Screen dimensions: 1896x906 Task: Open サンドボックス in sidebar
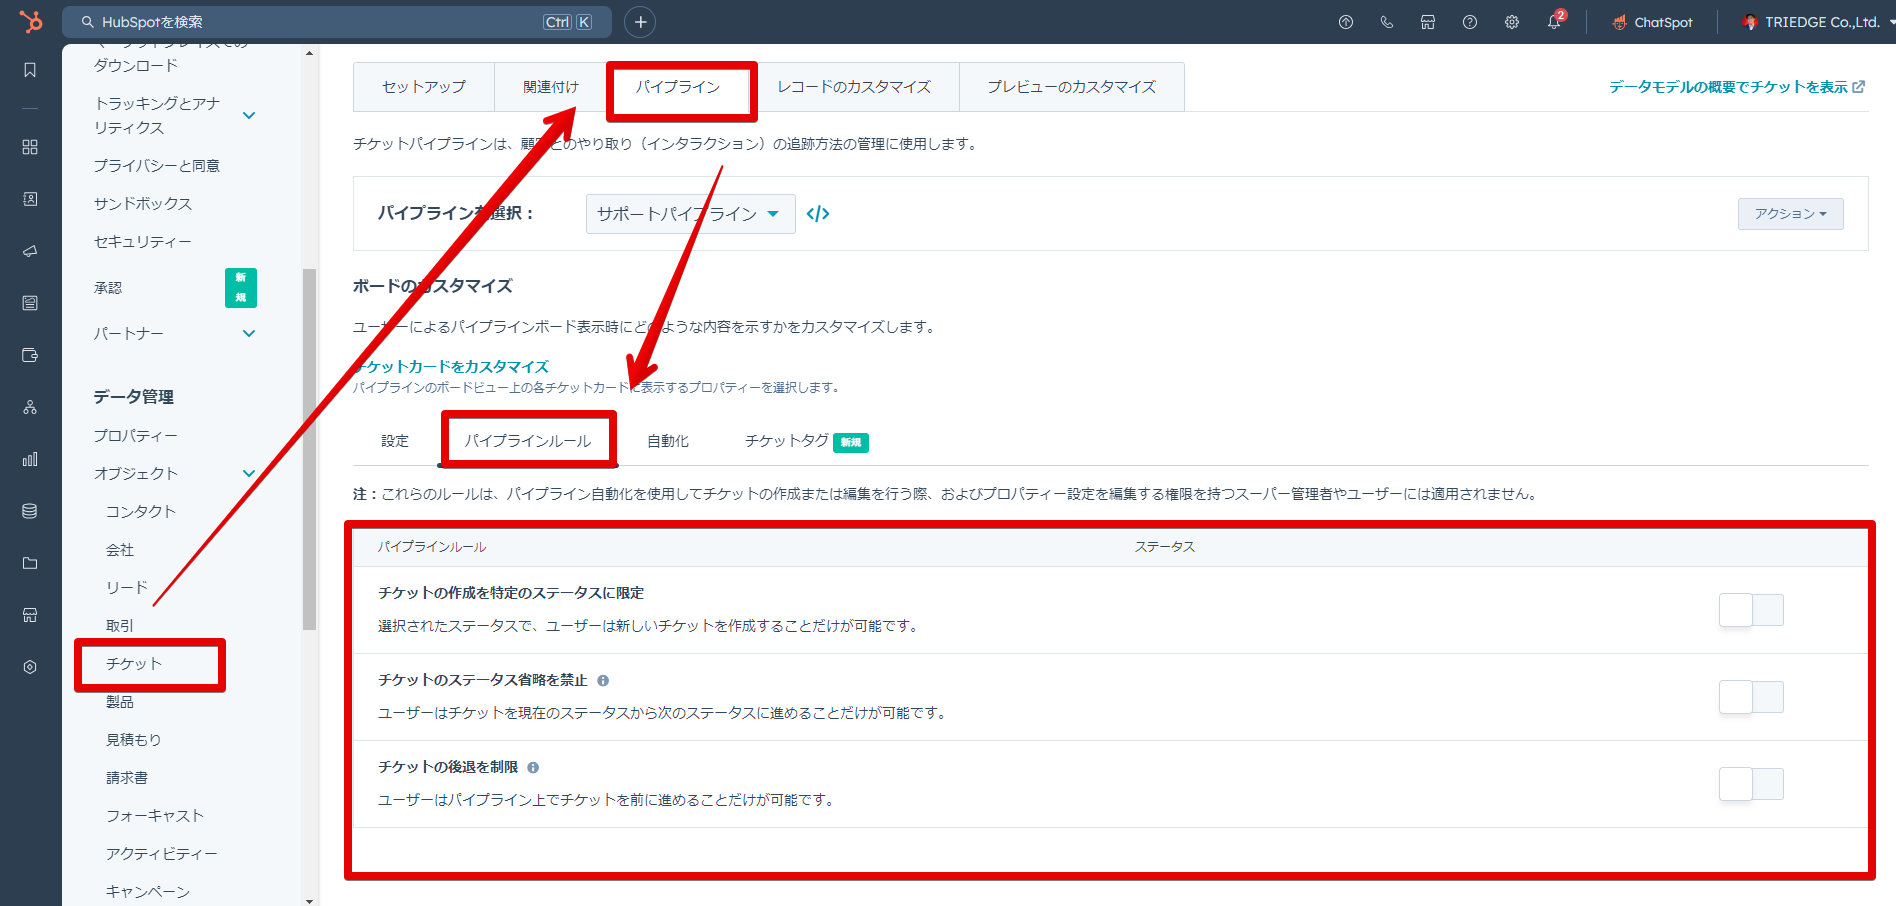pos(143,204)
